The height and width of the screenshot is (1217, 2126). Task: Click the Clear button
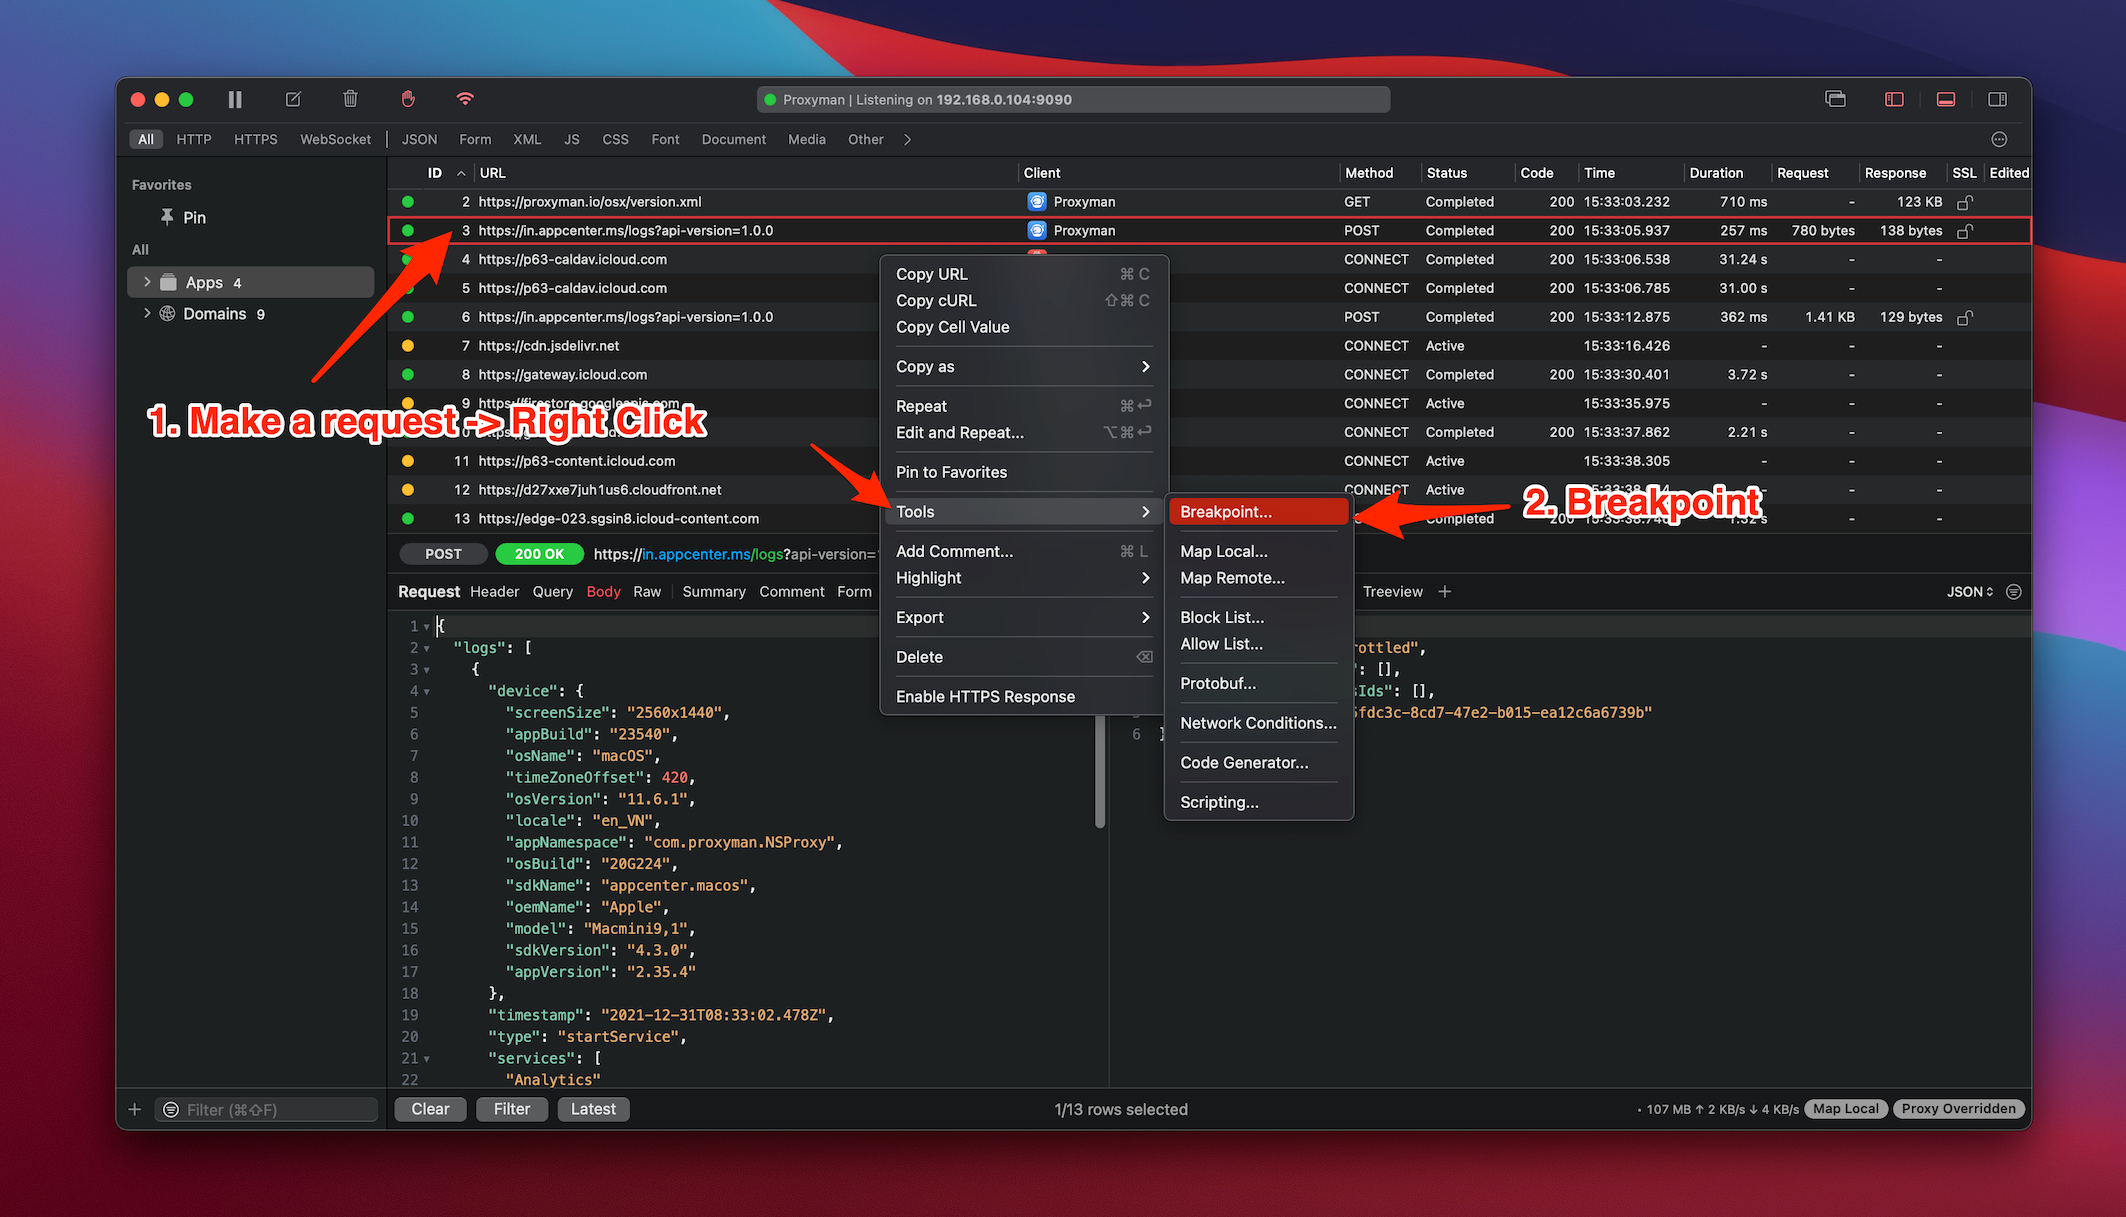pyautogui.click(x=430, y=1109)
